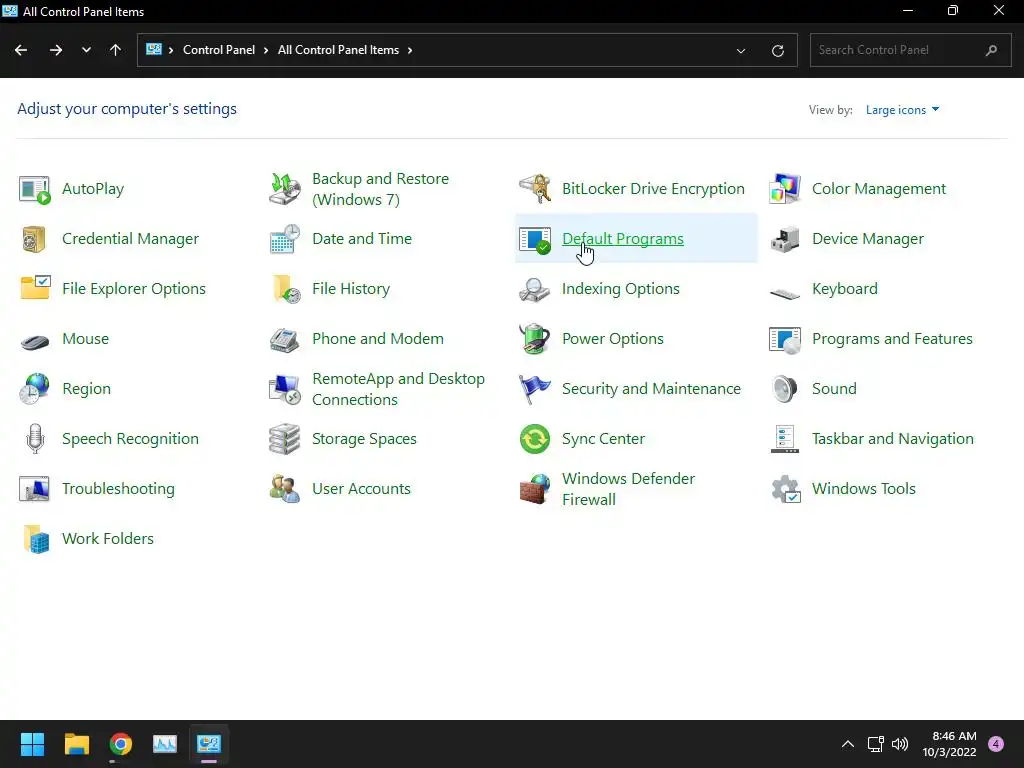This screenshot has width=1024, height=768.
Task: Expand the address bar history dropdown
Action: [741, 50]
